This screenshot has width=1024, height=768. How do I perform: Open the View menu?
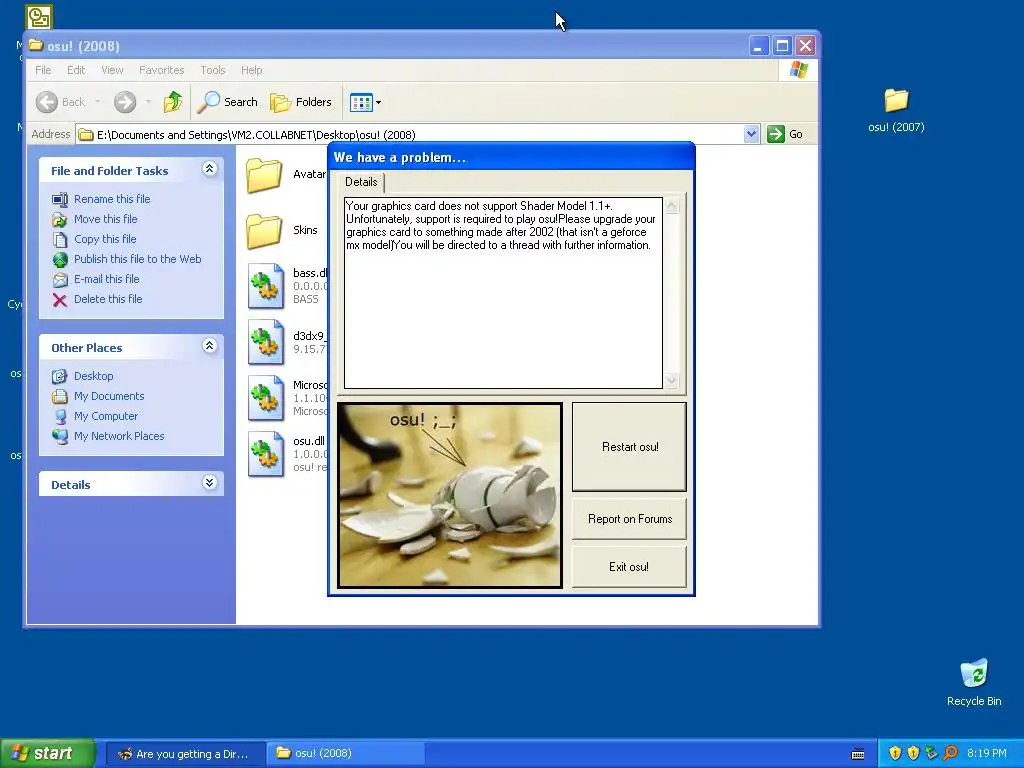112,70
